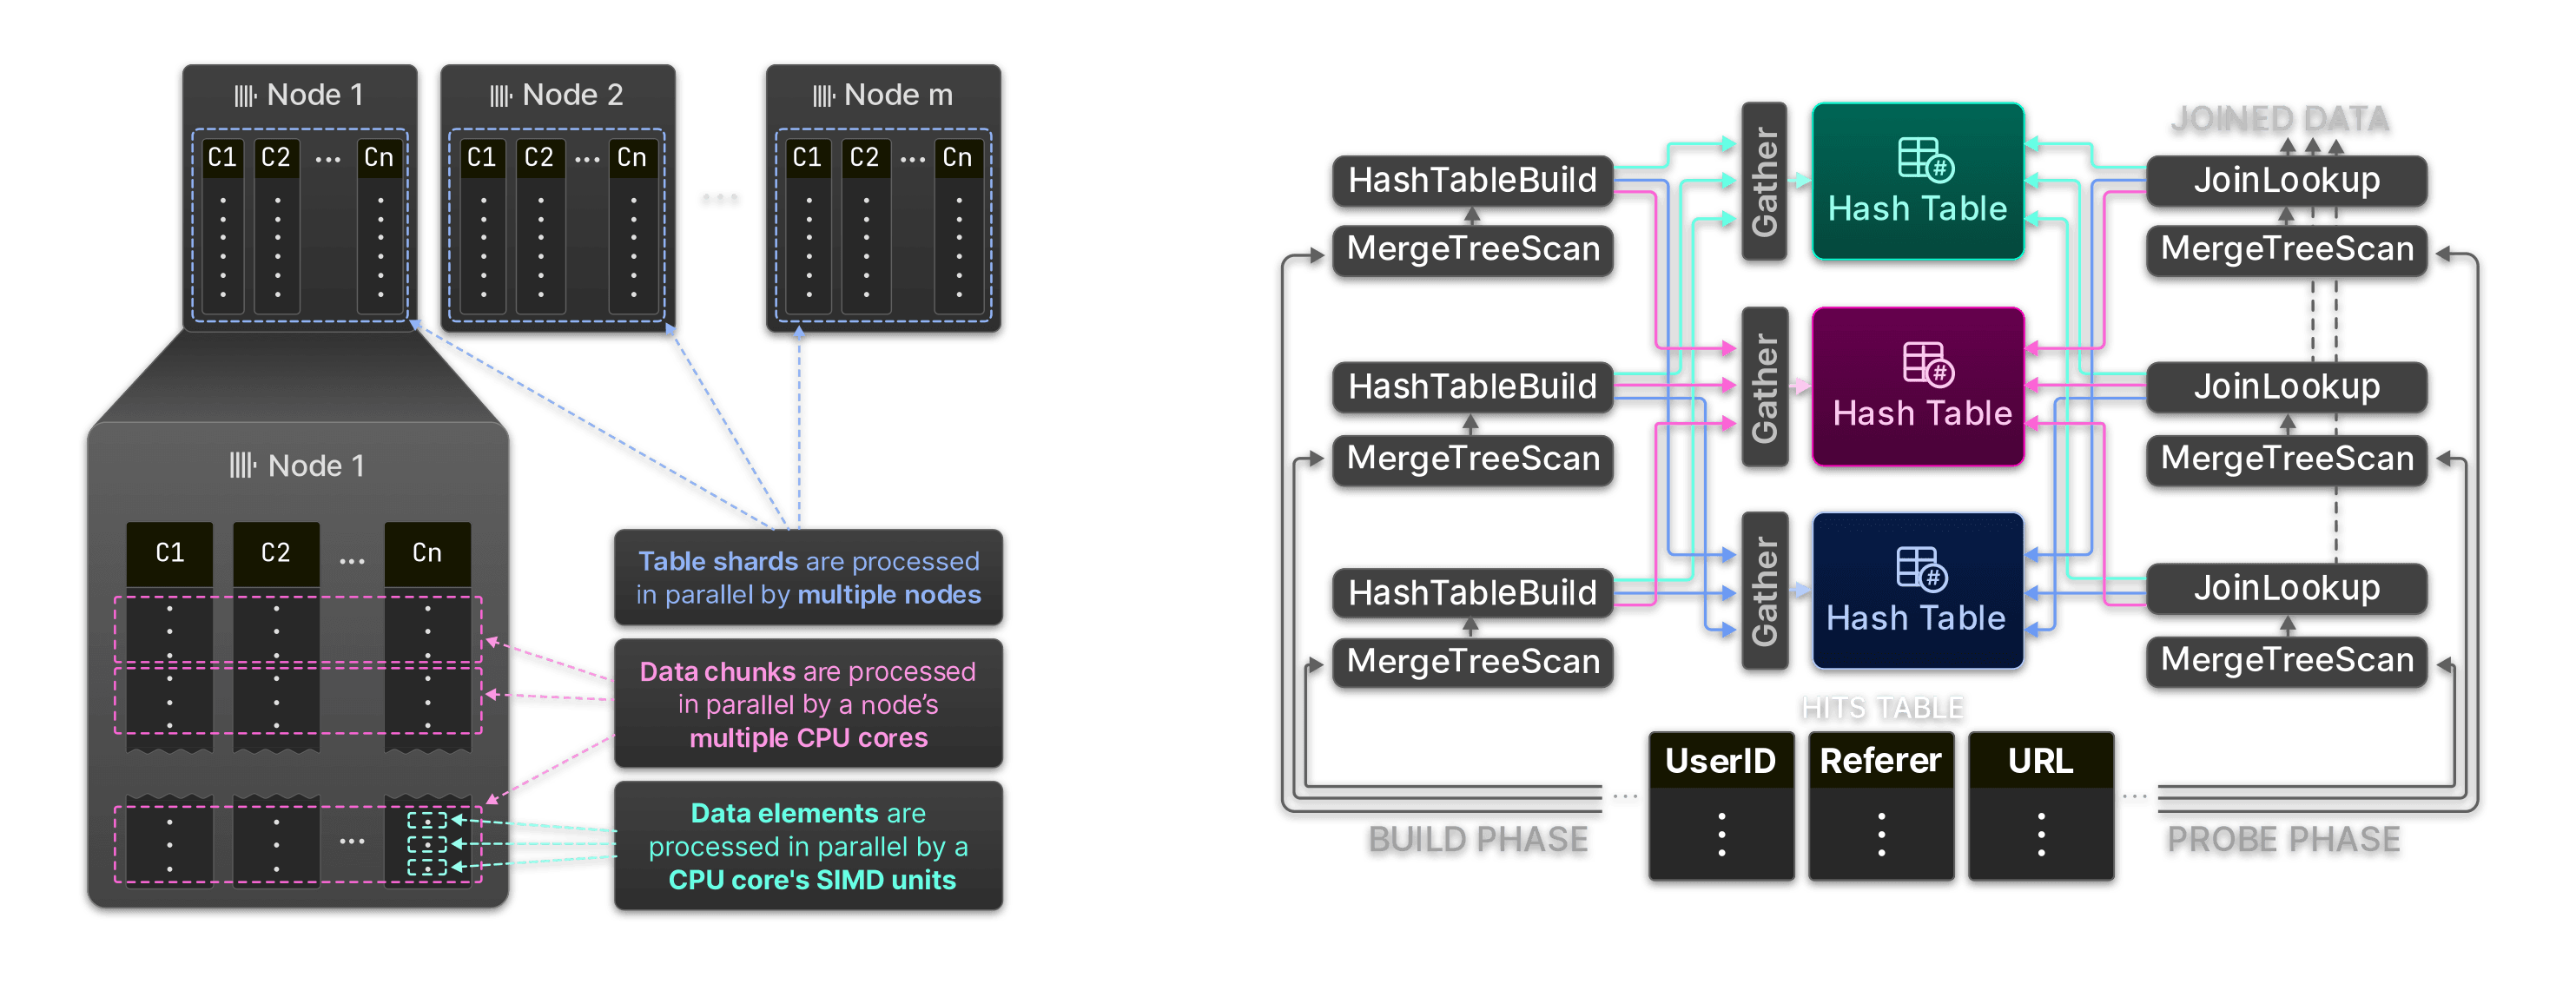Screen dimensions: 2576x984
Task: Click the middle JoinLookup block
Action: tap(2286, 387)
